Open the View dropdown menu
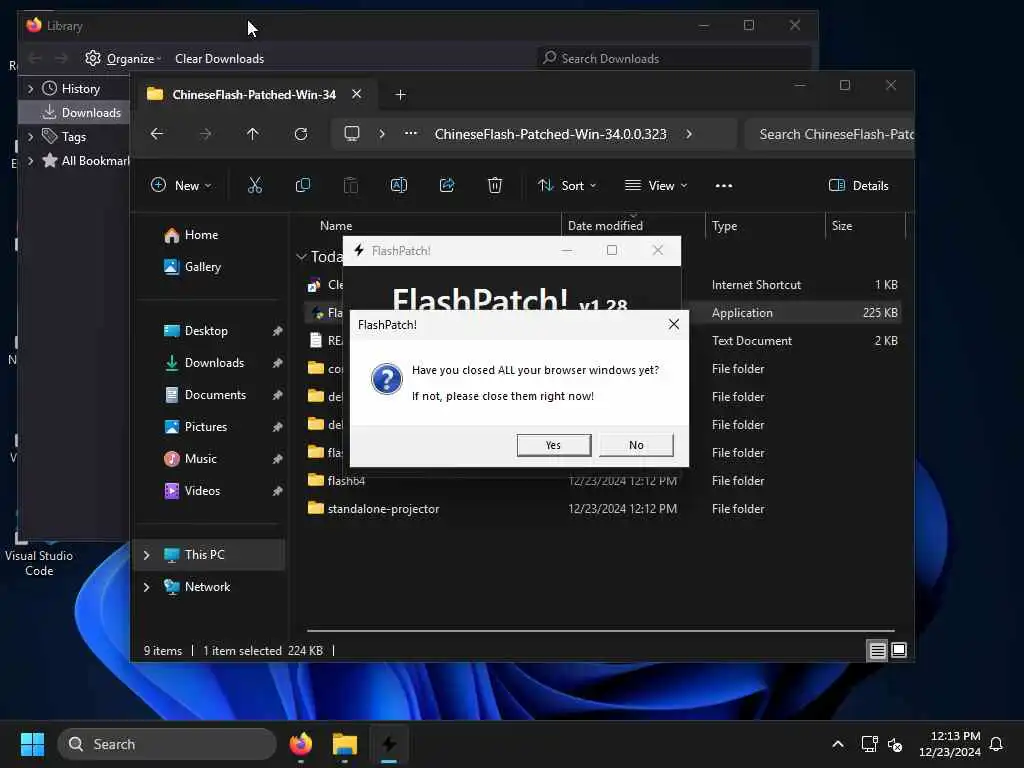This screenshot has width=1024, height=768. (x=656, y=185)
